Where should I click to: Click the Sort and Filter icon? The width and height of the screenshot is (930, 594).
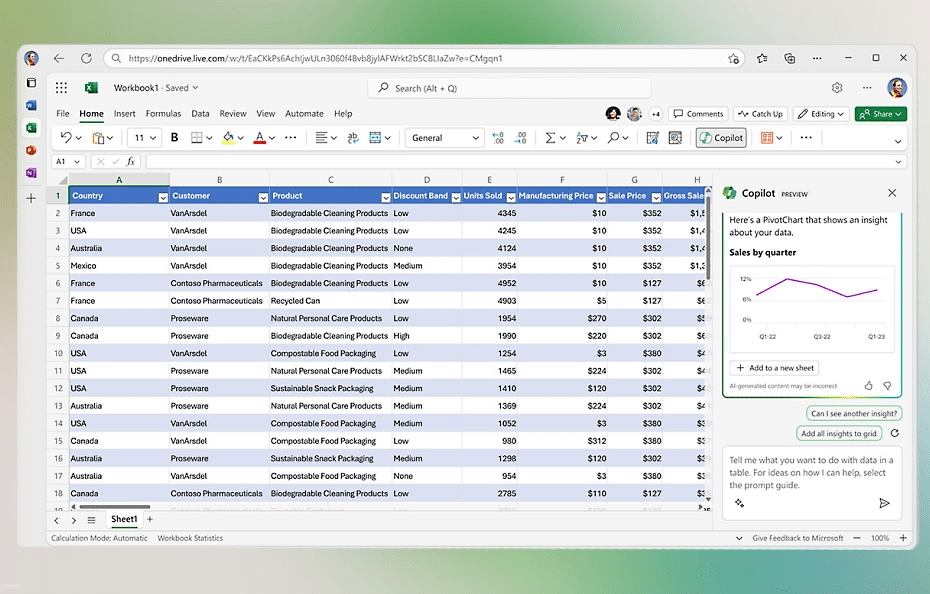pos(583,138)
